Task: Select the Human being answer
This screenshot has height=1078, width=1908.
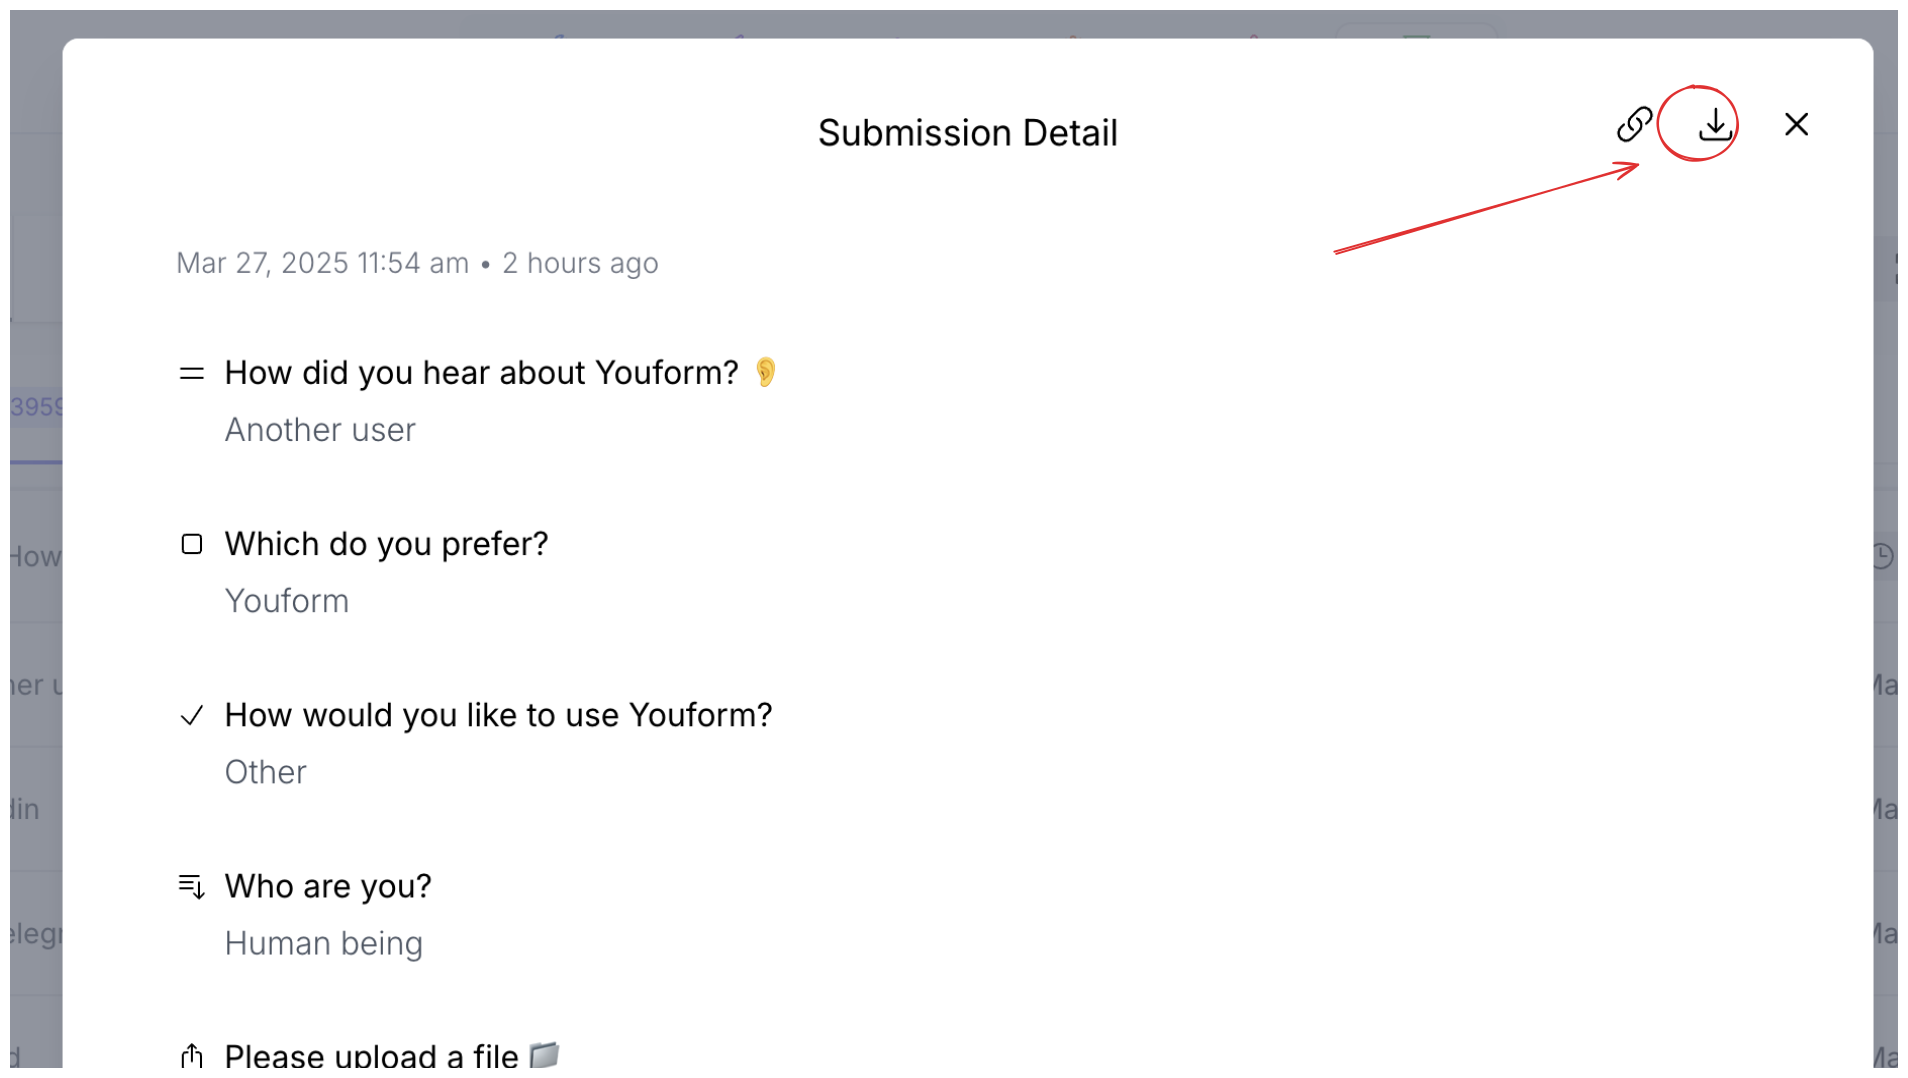Action: (x=324, y=944)
